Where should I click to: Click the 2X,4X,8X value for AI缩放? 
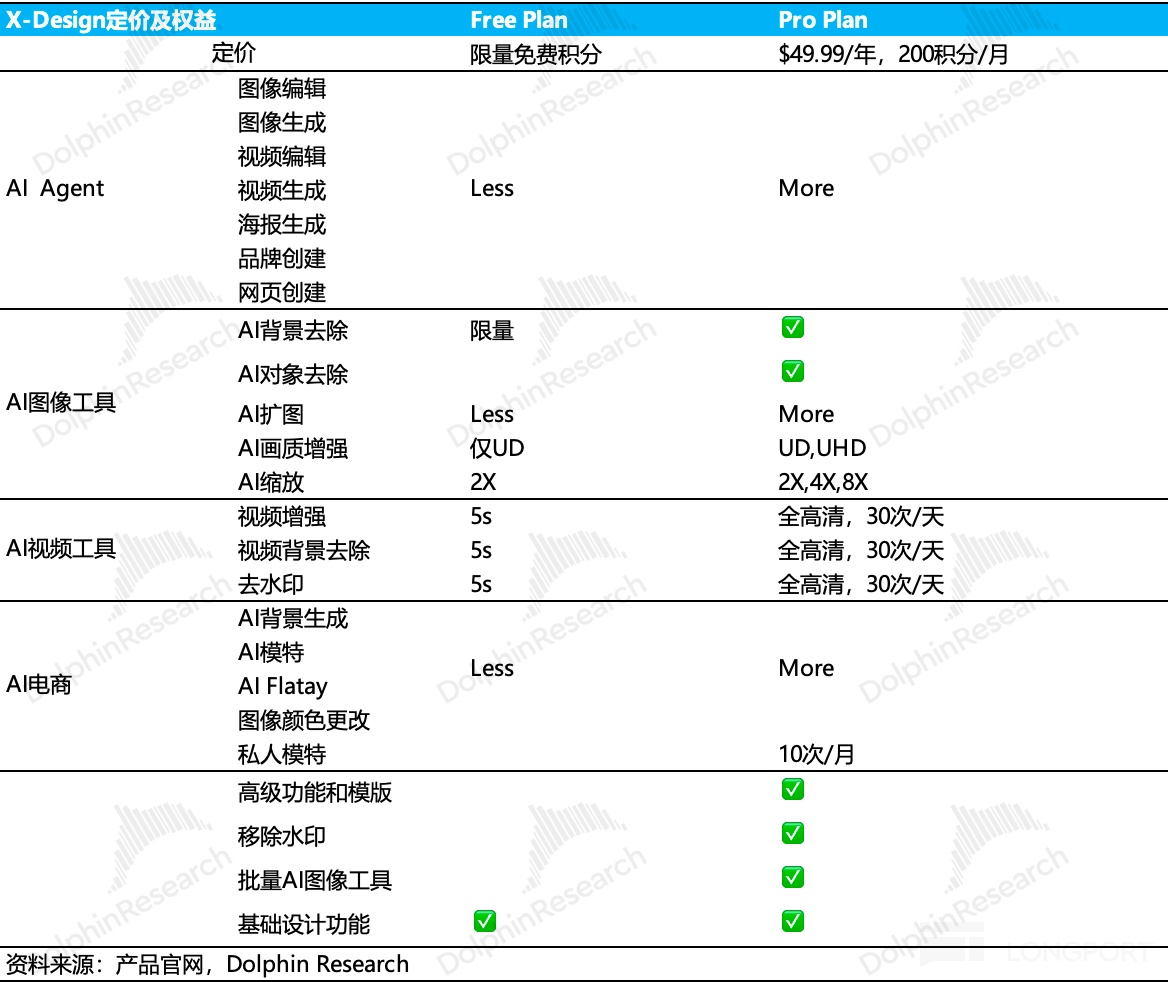point(823,482)
